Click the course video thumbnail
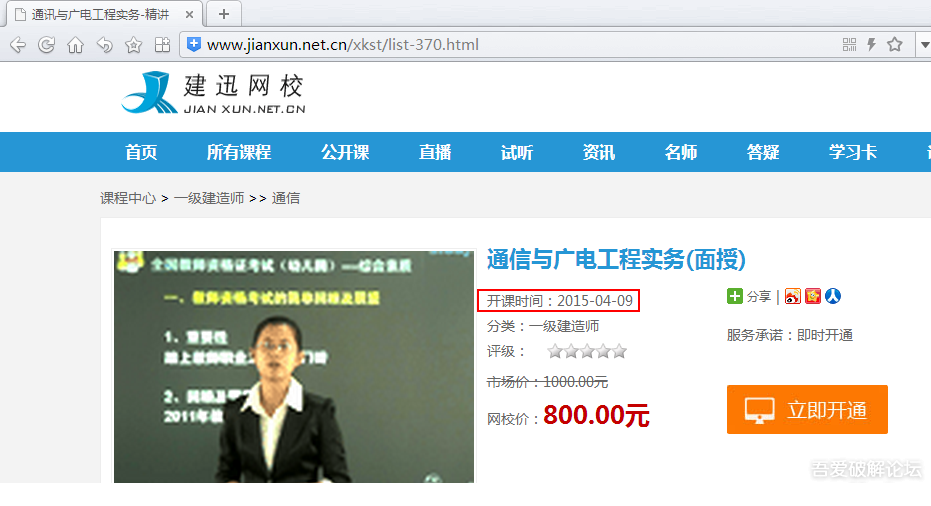 (294, 366)
